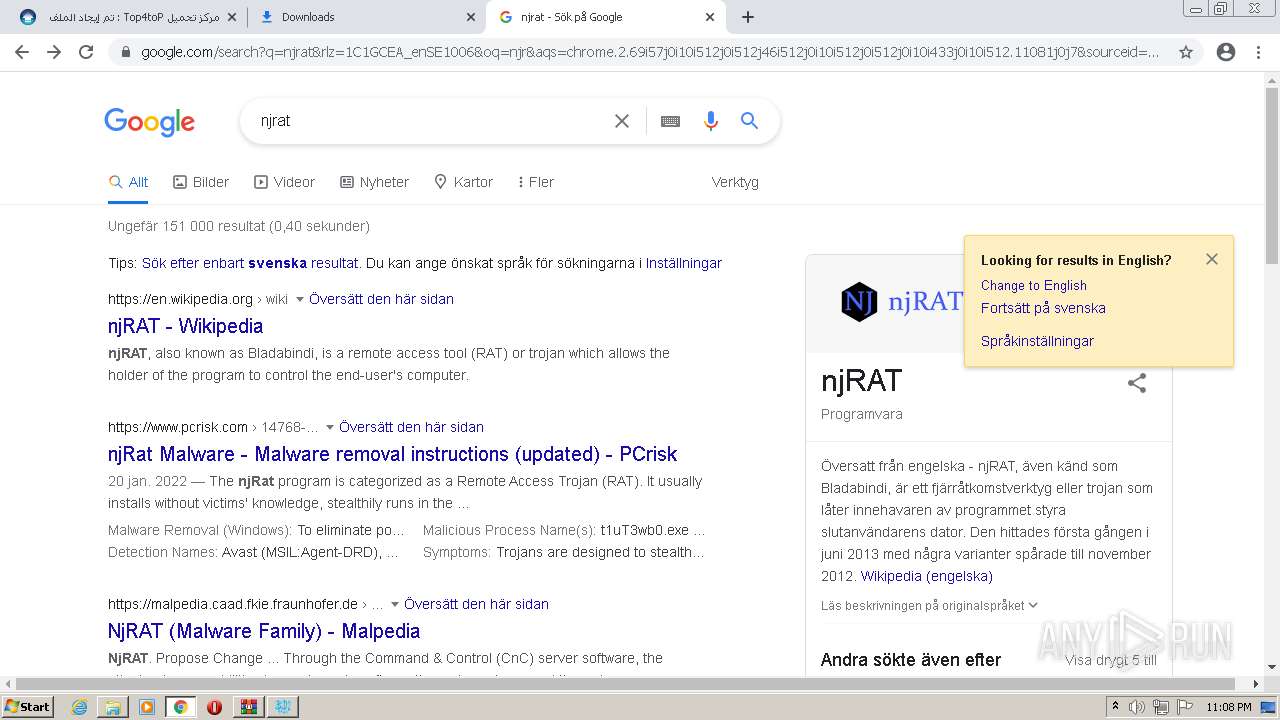The height and width of the screenshot is (720, 1280).
Task: Open Action Center flag in tray
Action: 1185,707
